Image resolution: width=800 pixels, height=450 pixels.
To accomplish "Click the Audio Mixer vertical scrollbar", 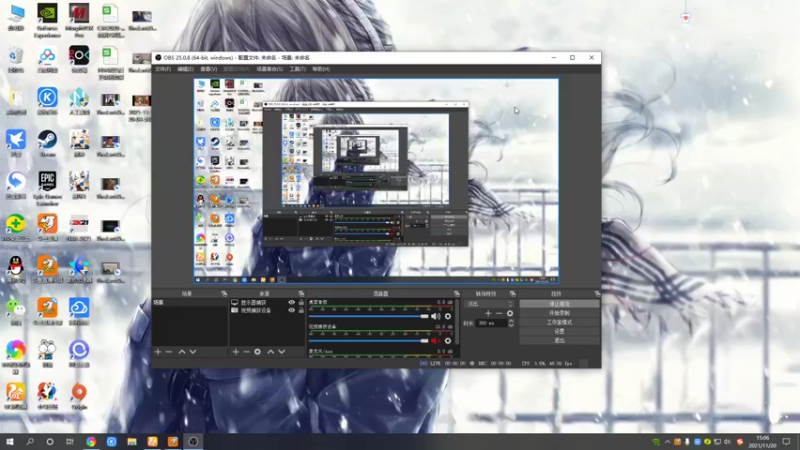I will (x=457, y=321).
